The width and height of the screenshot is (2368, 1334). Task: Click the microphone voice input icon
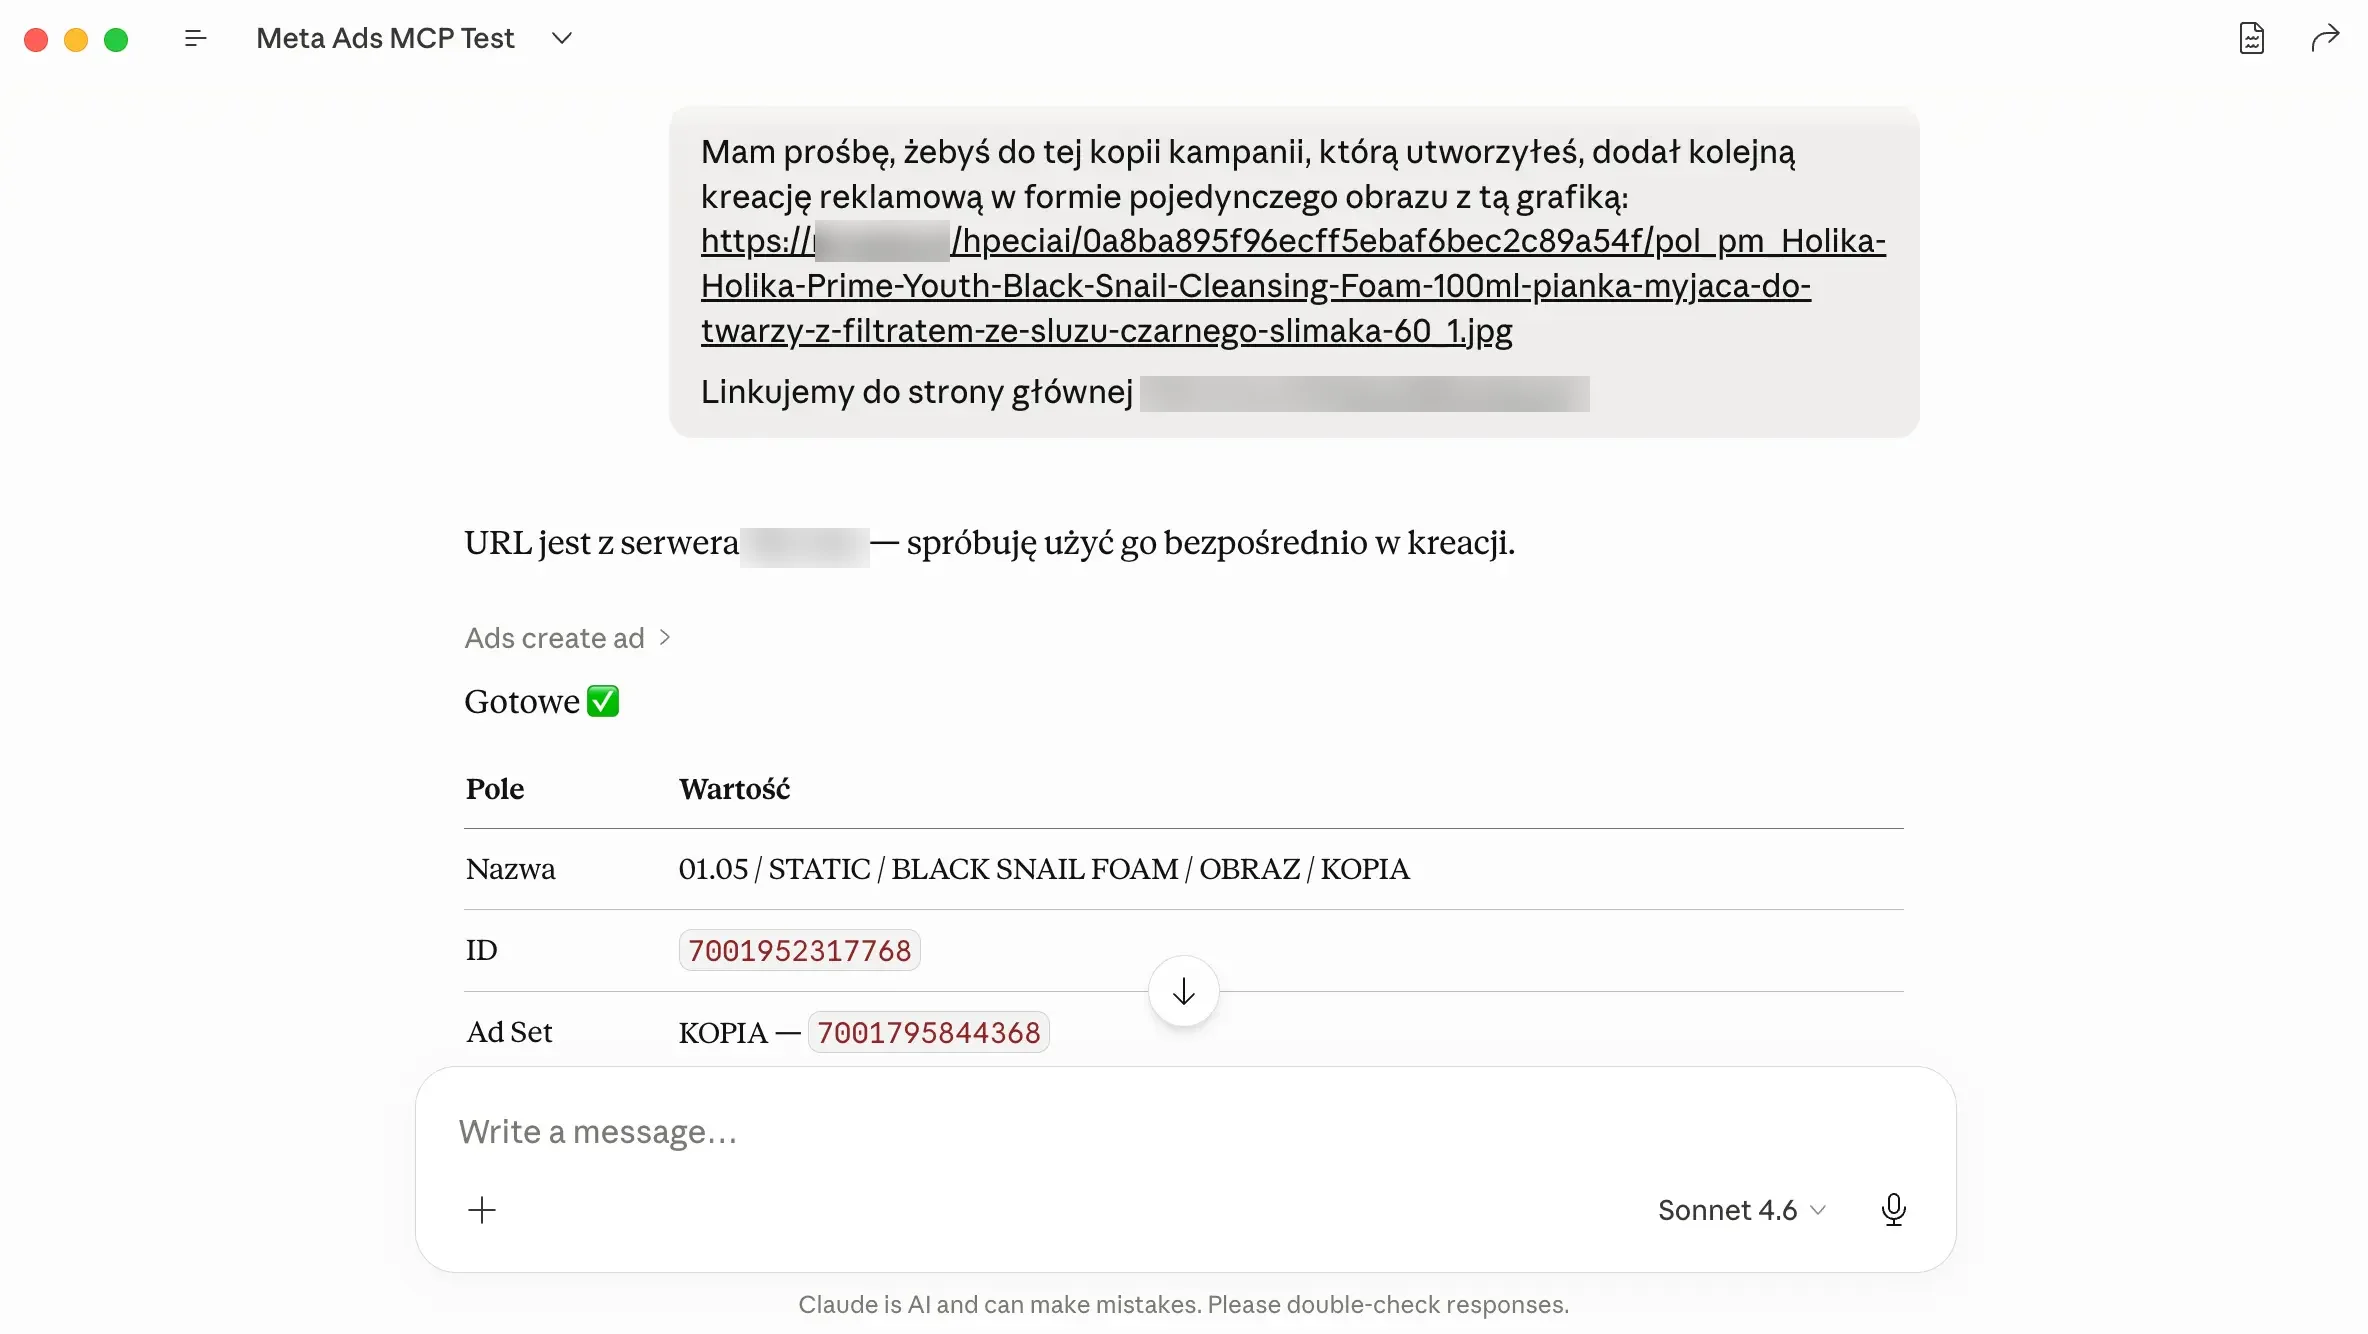1893,1210
